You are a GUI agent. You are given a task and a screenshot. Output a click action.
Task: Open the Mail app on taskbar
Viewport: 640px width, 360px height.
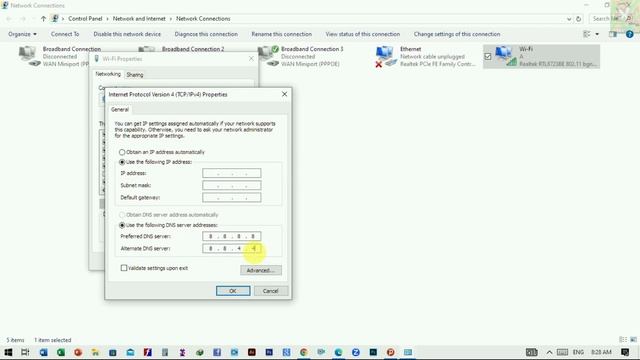(x=130, y=352)
